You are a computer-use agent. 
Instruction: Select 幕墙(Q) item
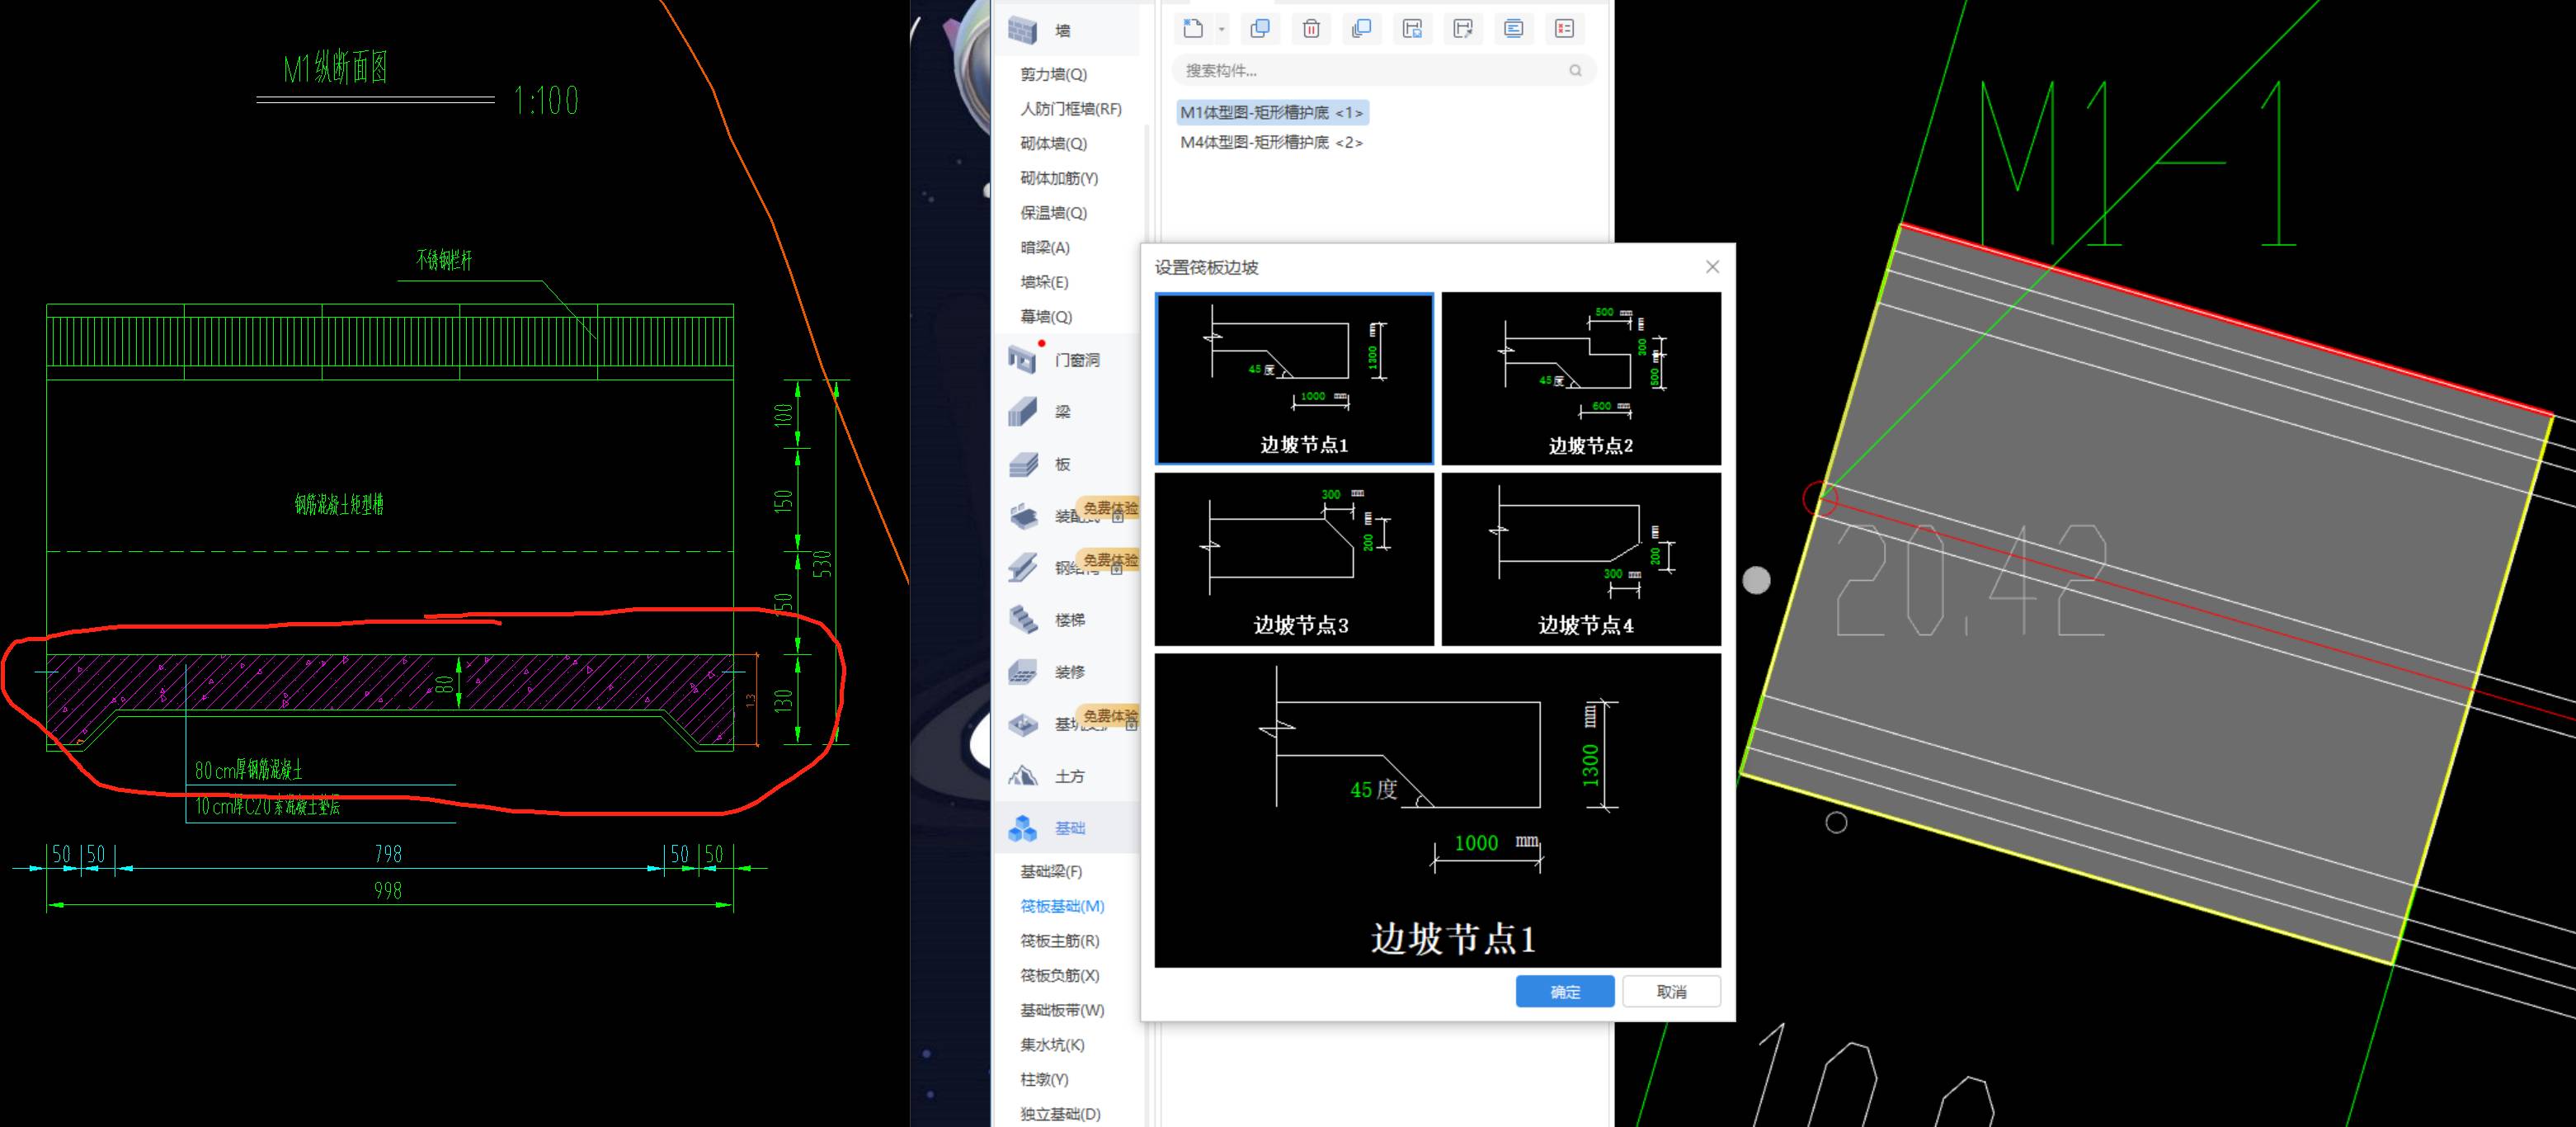click(1046, 316)
